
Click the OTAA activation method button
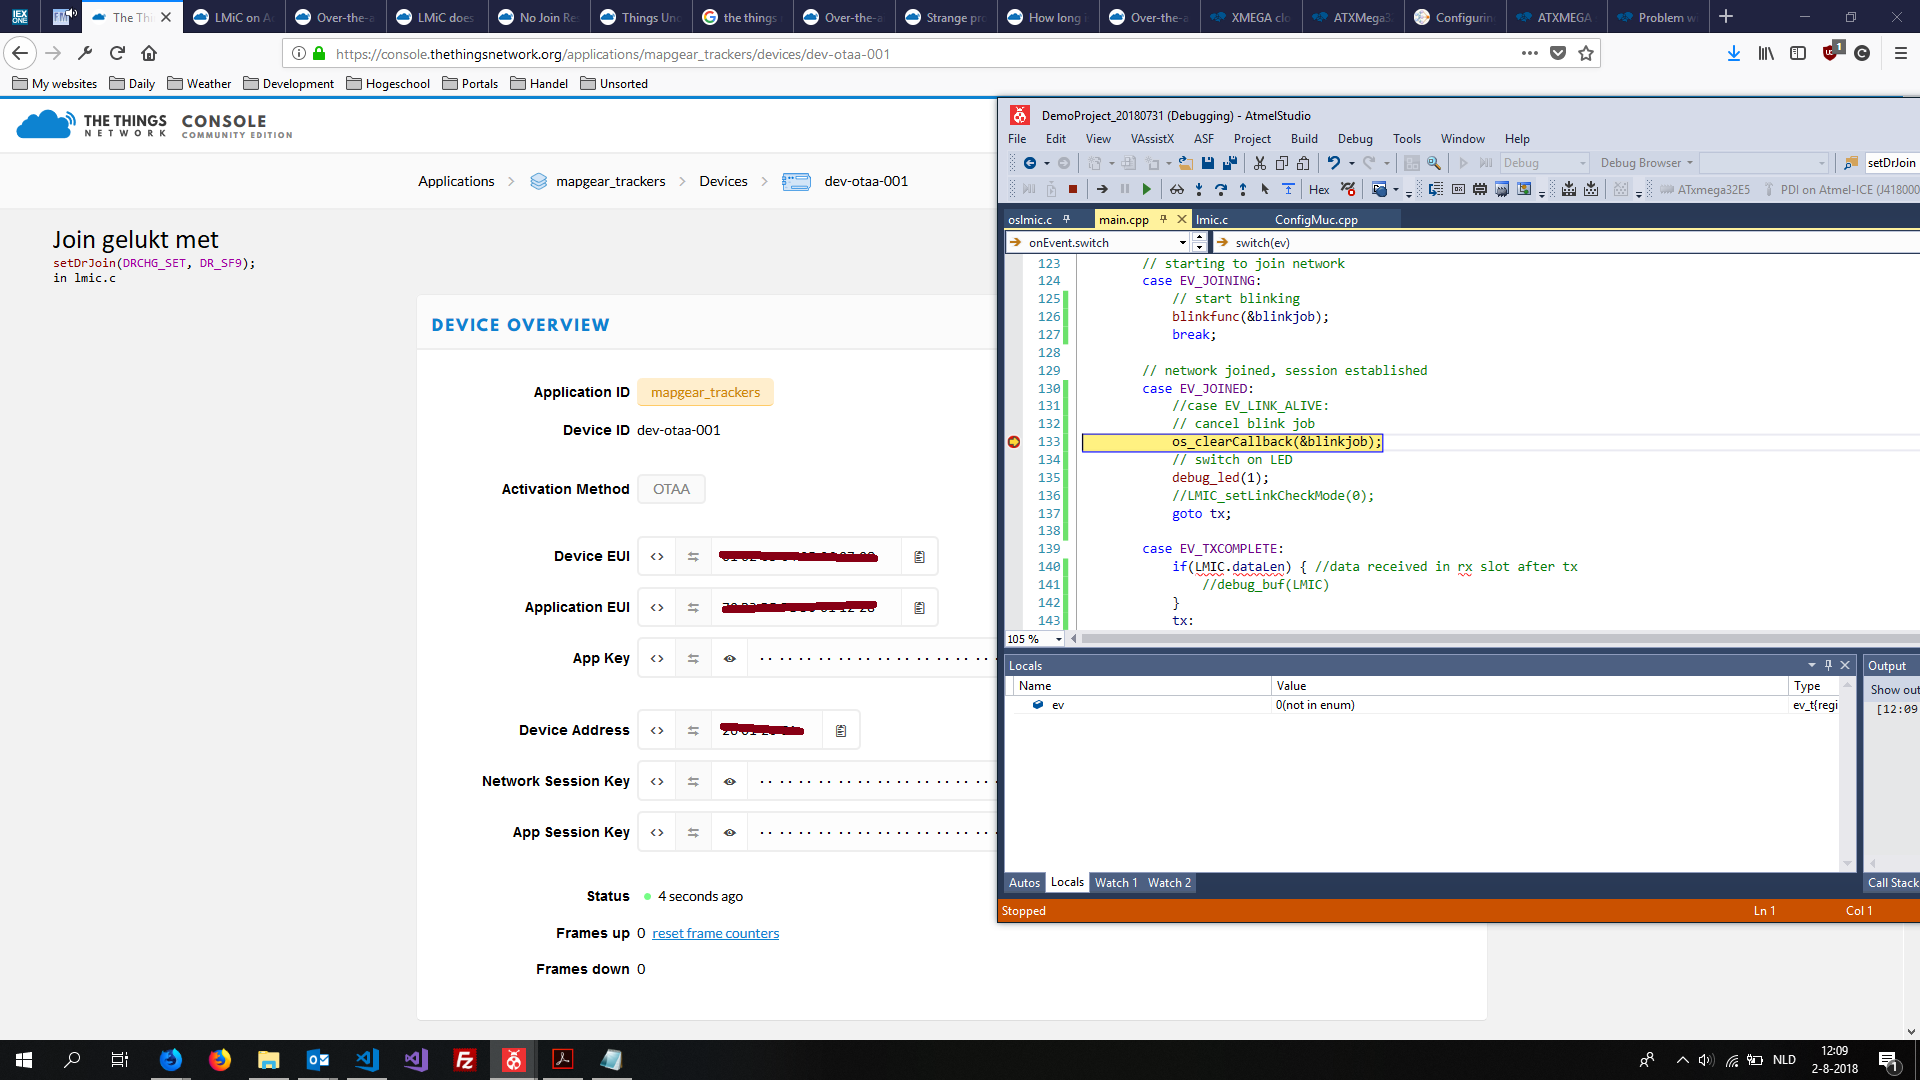(x=671, y=488)
